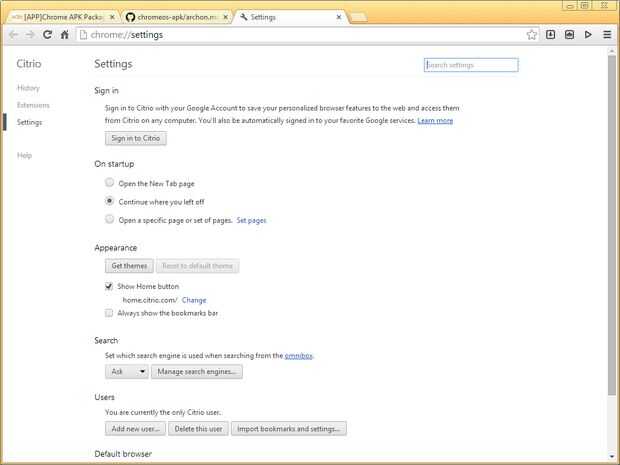Click the play arrow toolbar icon
The width and height of the screenshot is (620, 465).
click(x=588, y=35)
